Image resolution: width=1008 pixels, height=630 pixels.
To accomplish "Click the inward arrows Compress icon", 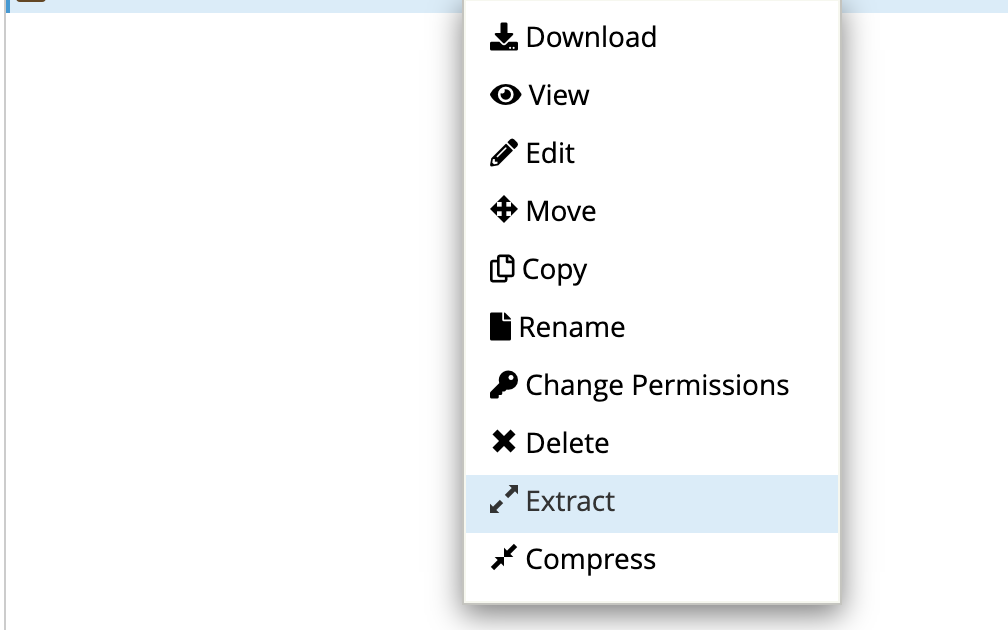I will (503, 557).
